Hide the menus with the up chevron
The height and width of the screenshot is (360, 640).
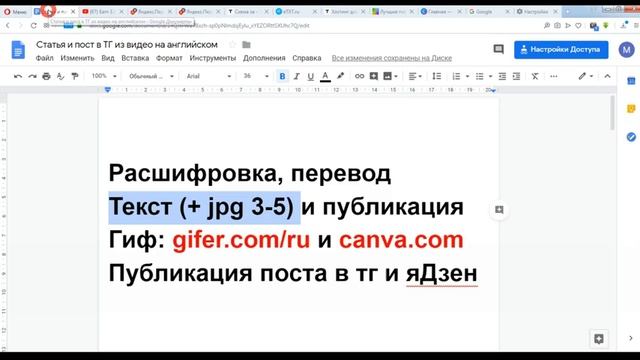point(607,76)
